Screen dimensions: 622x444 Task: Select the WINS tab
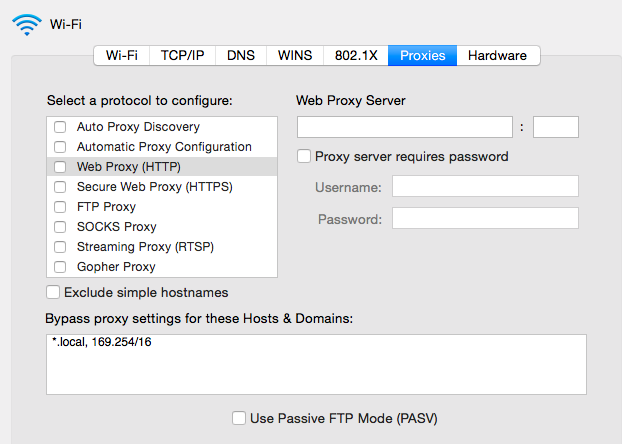[295, 56]
